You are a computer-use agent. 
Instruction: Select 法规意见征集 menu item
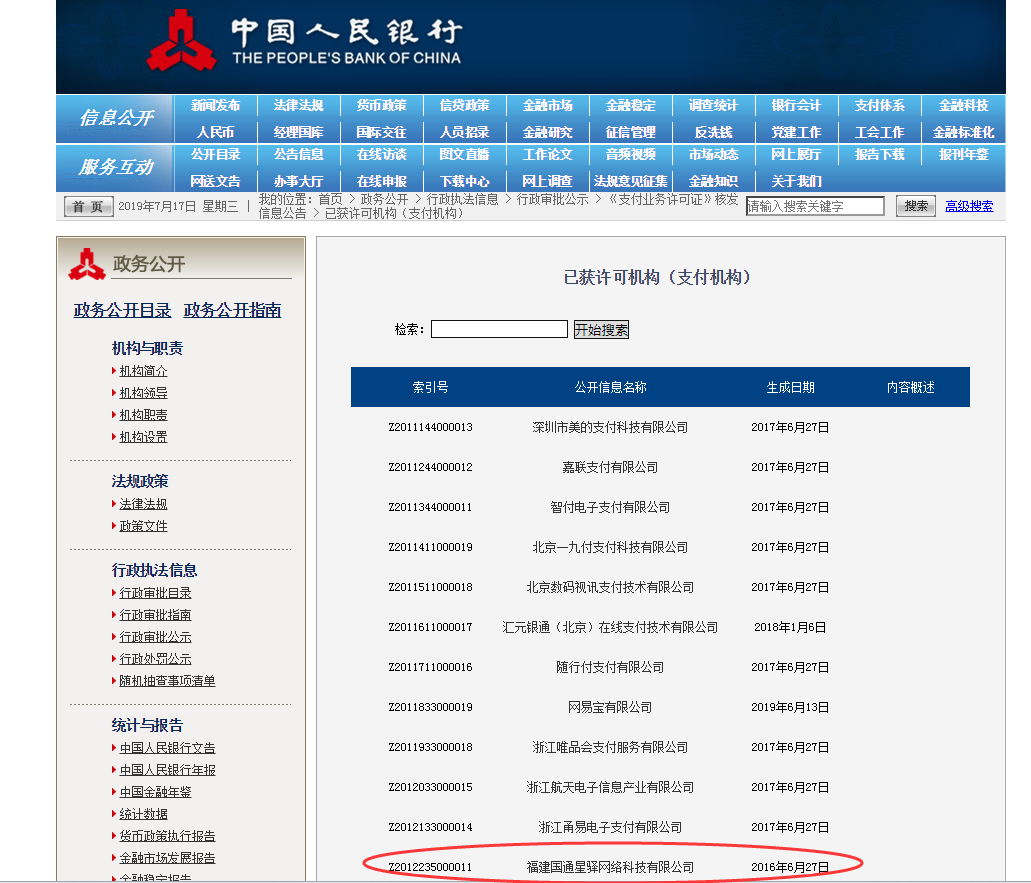tap(631, 181)
